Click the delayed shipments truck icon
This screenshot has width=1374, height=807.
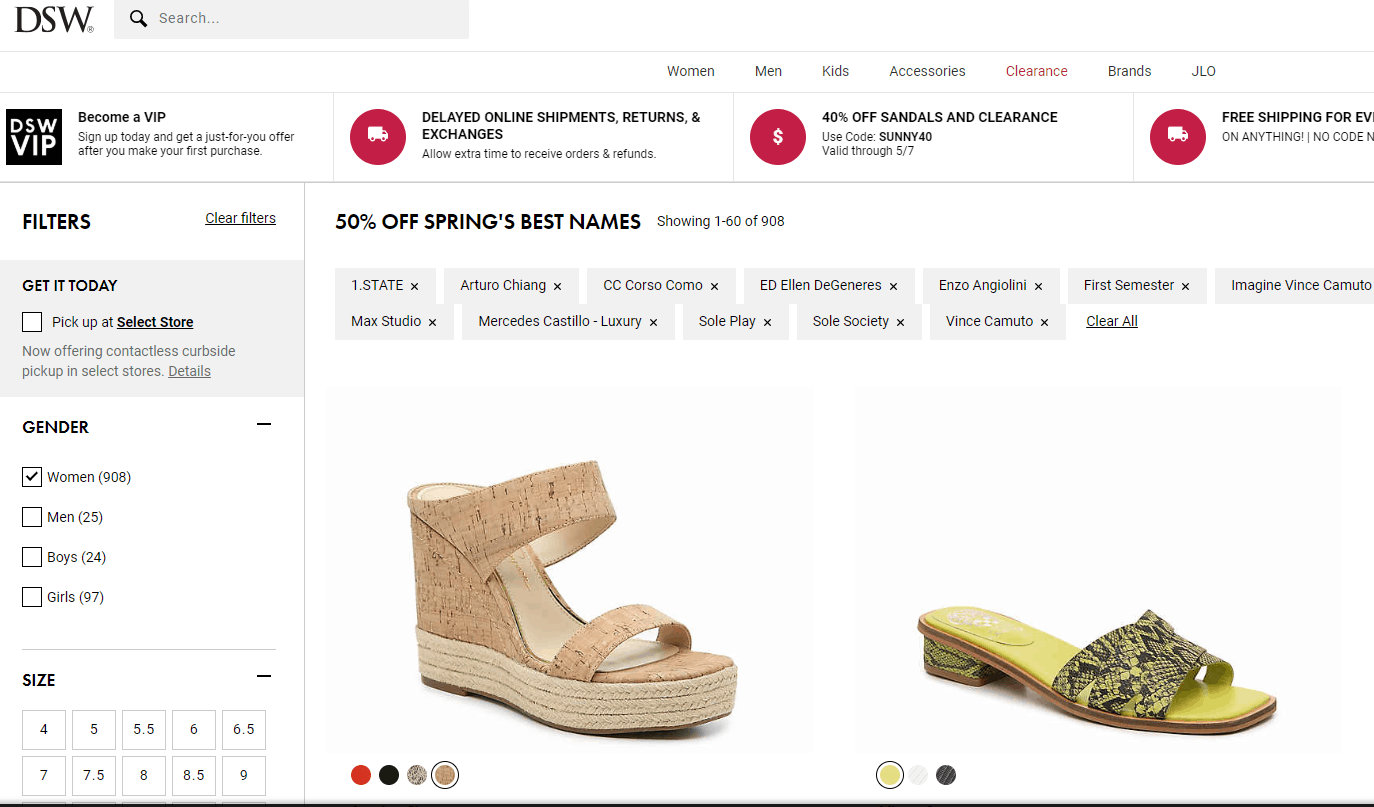378,137
